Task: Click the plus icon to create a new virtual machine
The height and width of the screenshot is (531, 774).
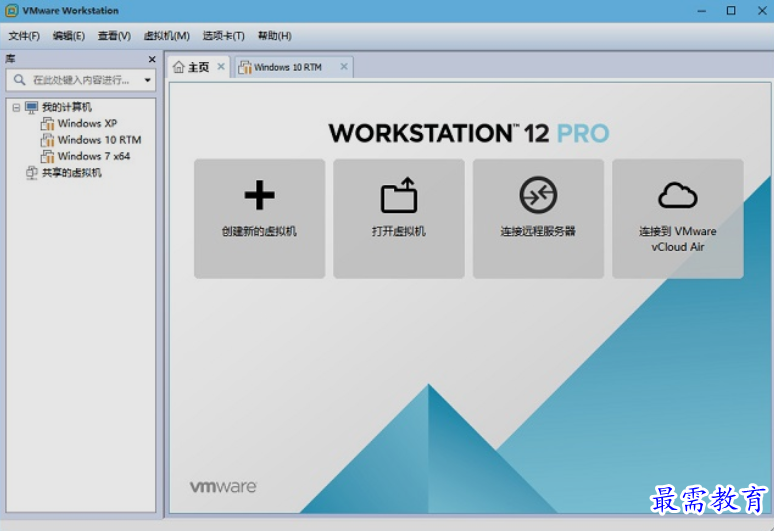Action: (259, 195)
